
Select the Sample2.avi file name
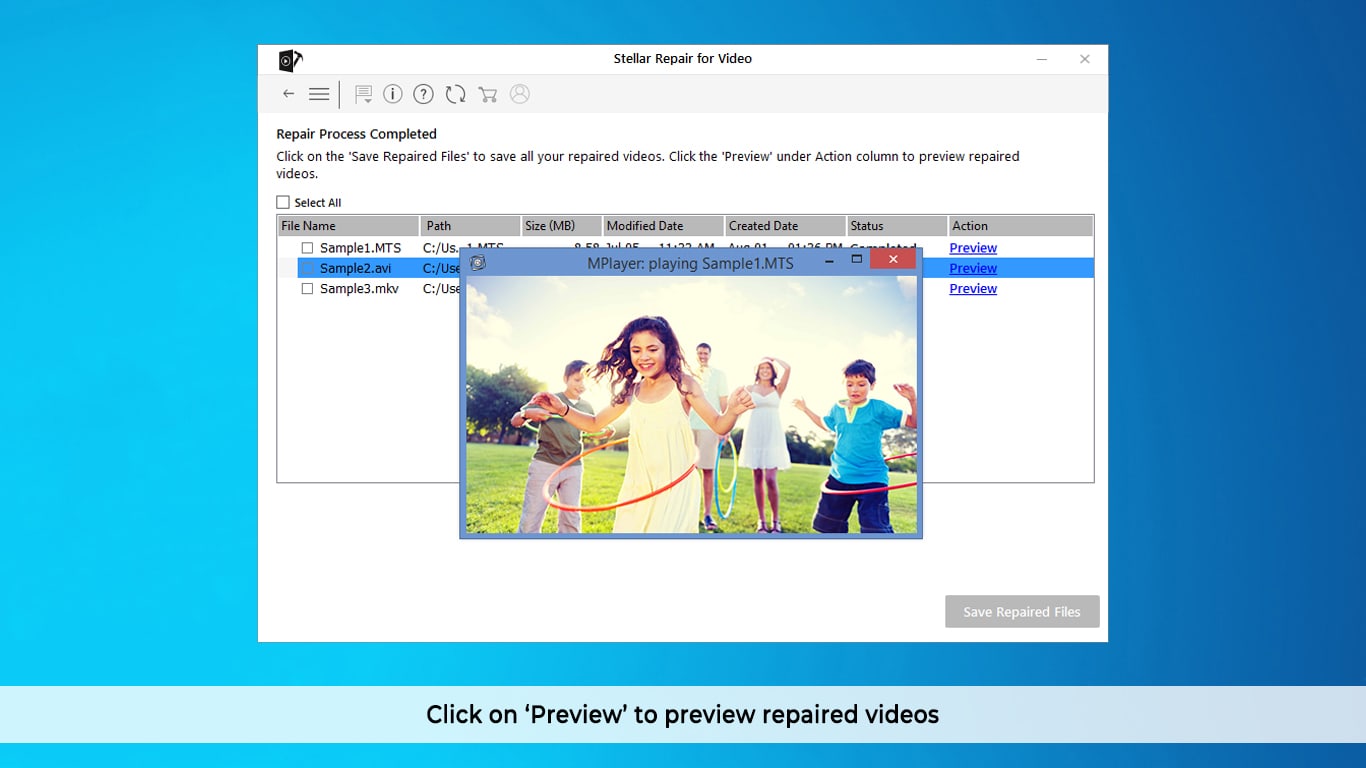pyautogui.click(x=356, y=268)
